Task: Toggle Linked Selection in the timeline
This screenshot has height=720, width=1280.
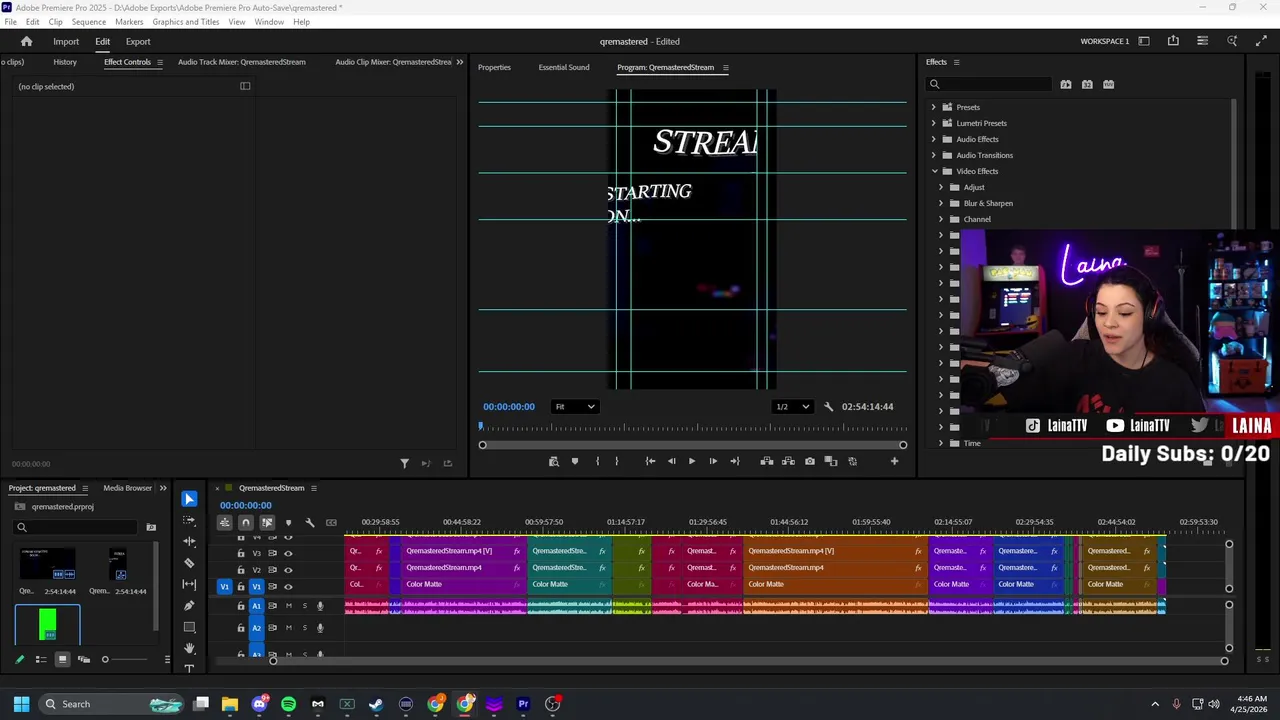Action: 267,522
